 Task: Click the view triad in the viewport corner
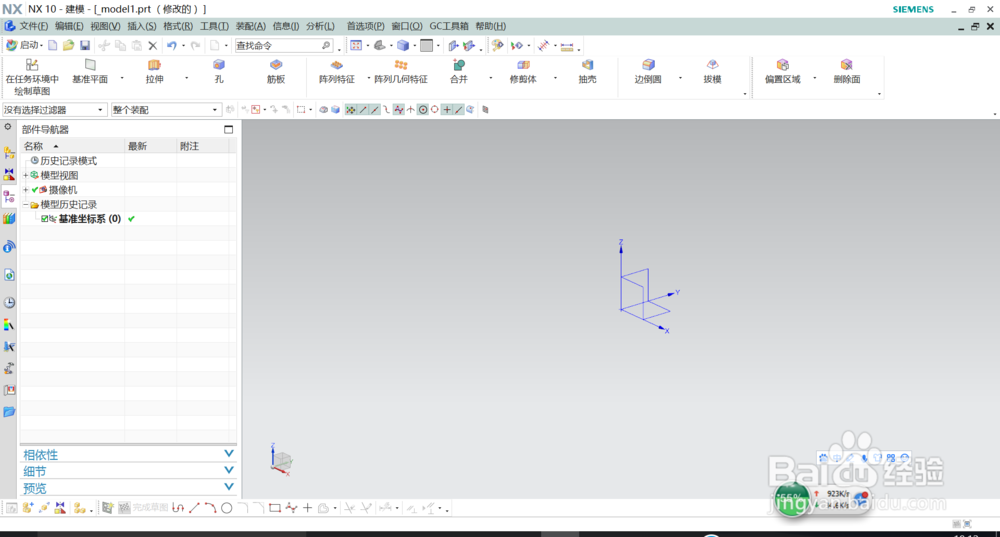point(281,459)
